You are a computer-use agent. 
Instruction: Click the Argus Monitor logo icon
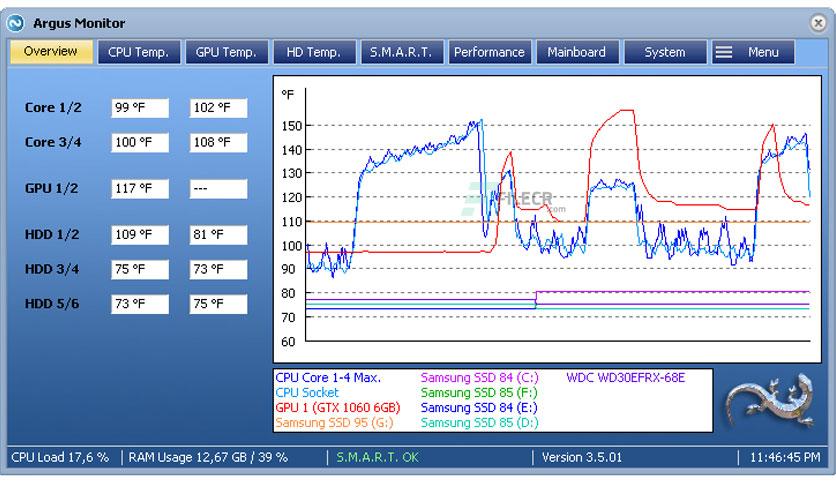click(x=15, y=23)
